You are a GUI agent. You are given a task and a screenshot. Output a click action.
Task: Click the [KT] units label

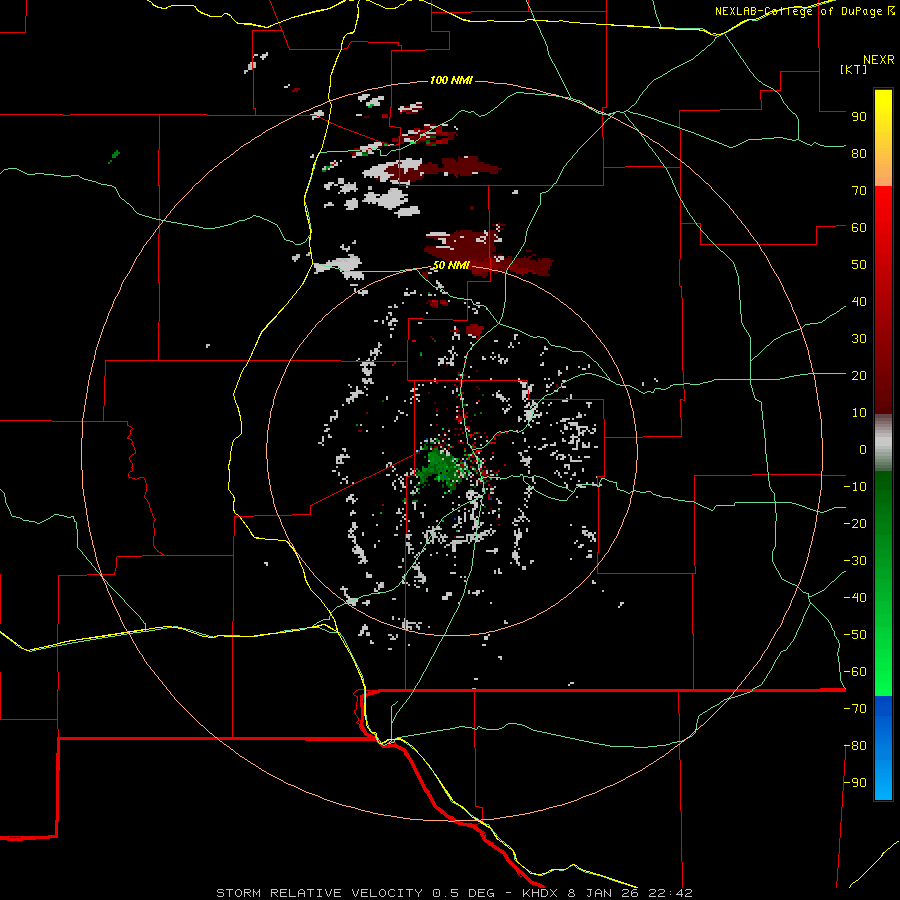(x=854, y=69)
